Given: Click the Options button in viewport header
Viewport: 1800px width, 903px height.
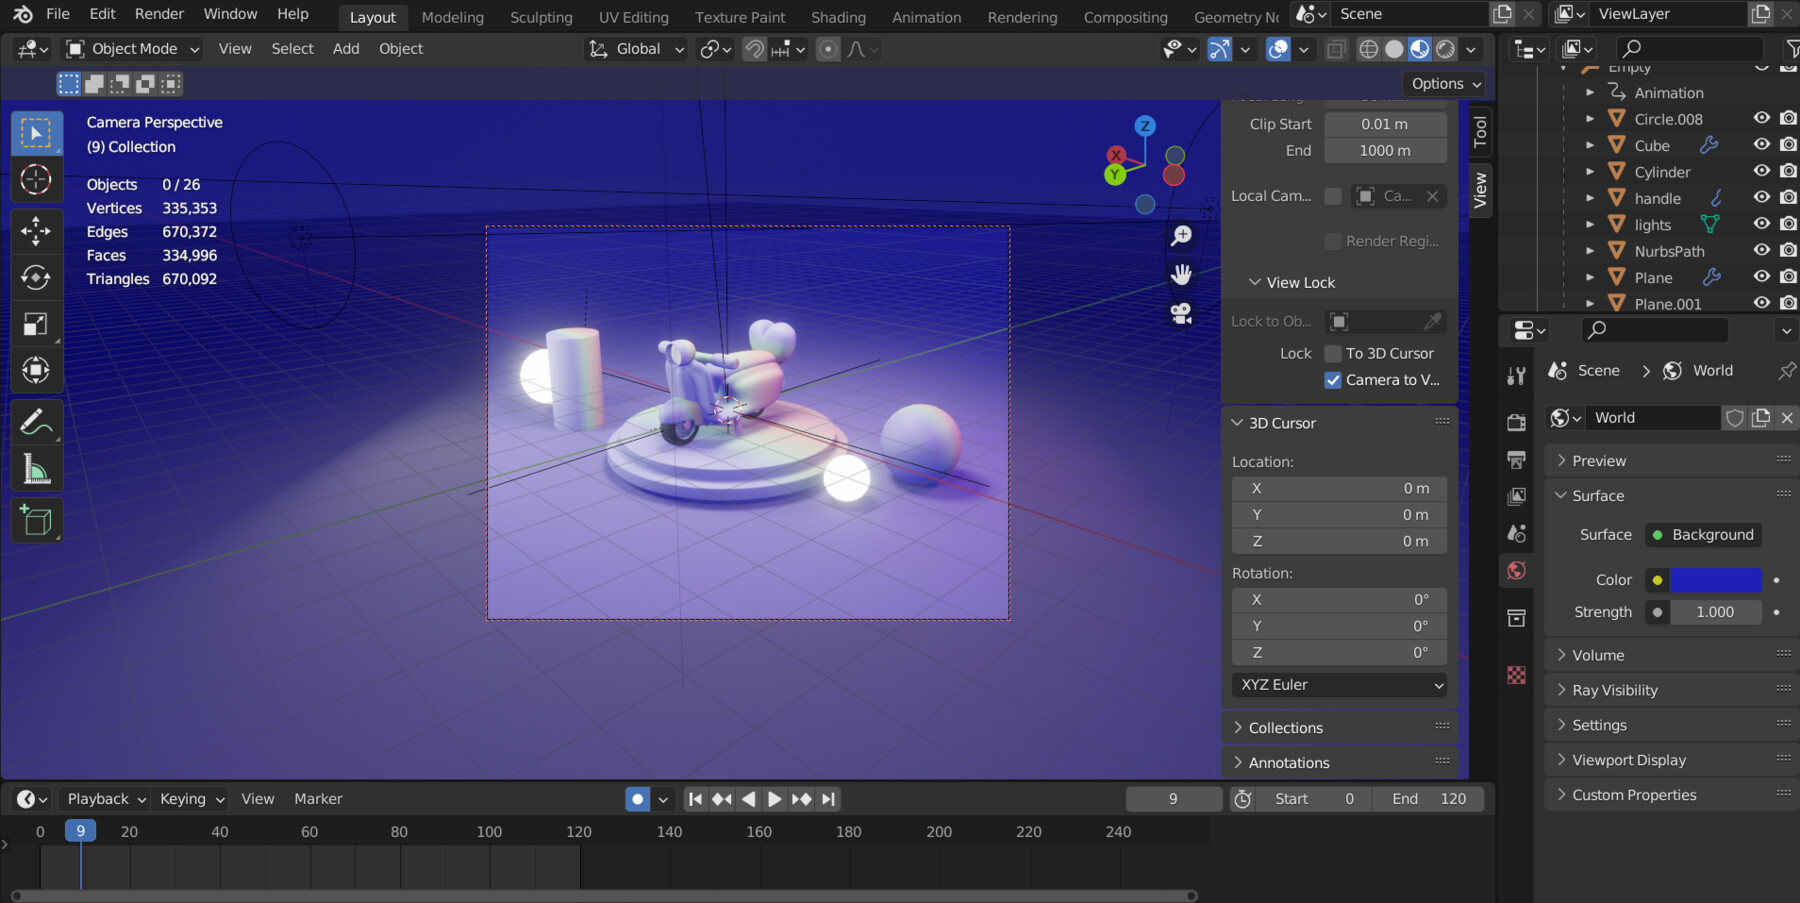Looking at the screenshot, I should pos(1444,84).
